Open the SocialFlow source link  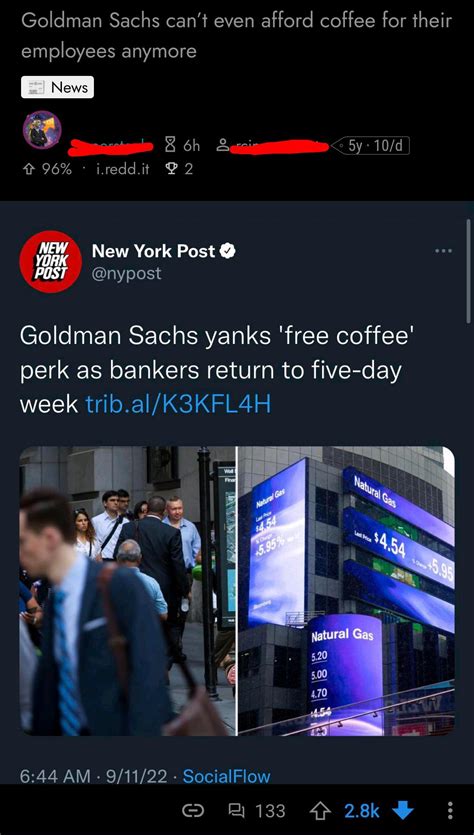tap(226, 776)
